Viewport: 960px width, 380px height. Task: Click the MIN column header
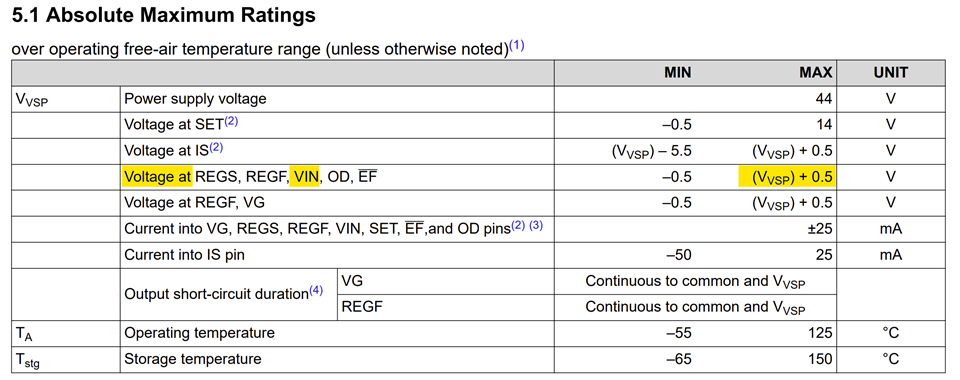tap(677, 73)
